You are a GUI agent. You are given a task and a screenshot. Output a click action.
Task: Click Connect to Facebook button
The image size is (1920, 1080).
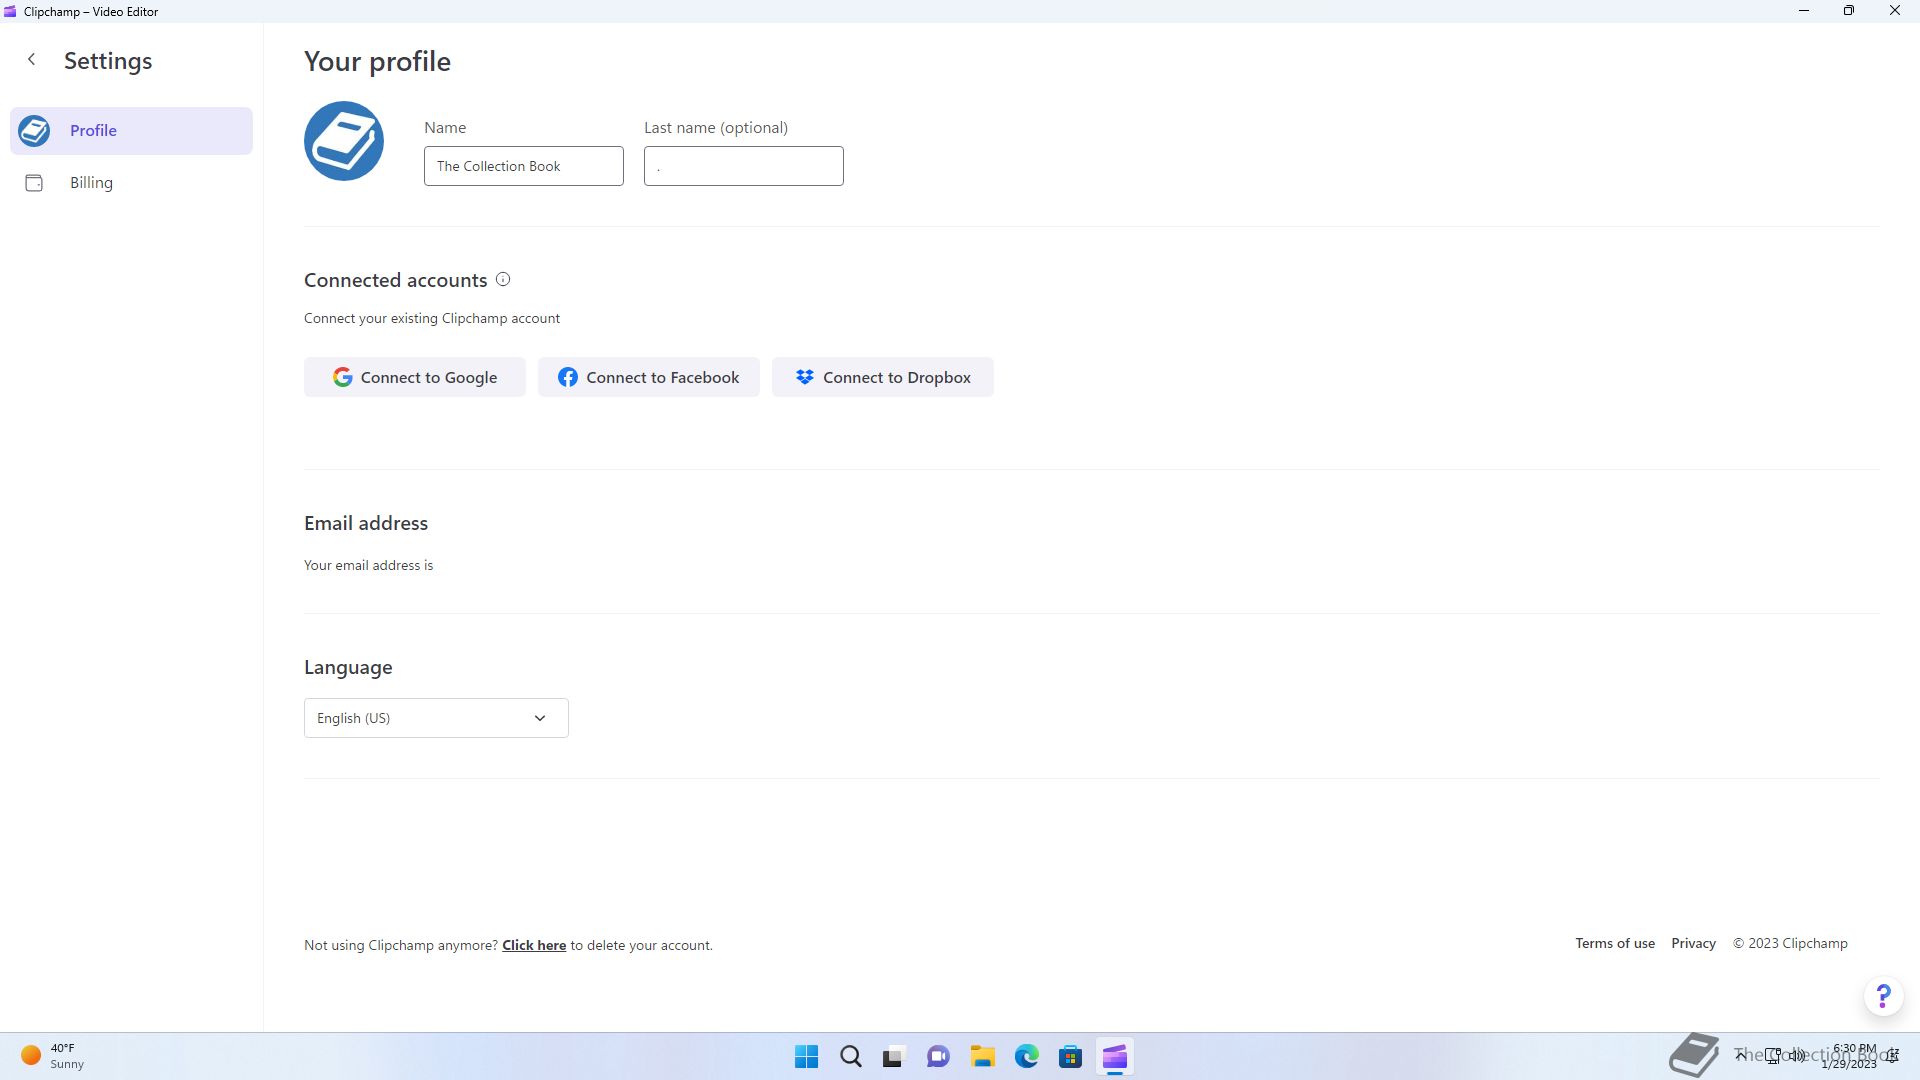[648, 377]
